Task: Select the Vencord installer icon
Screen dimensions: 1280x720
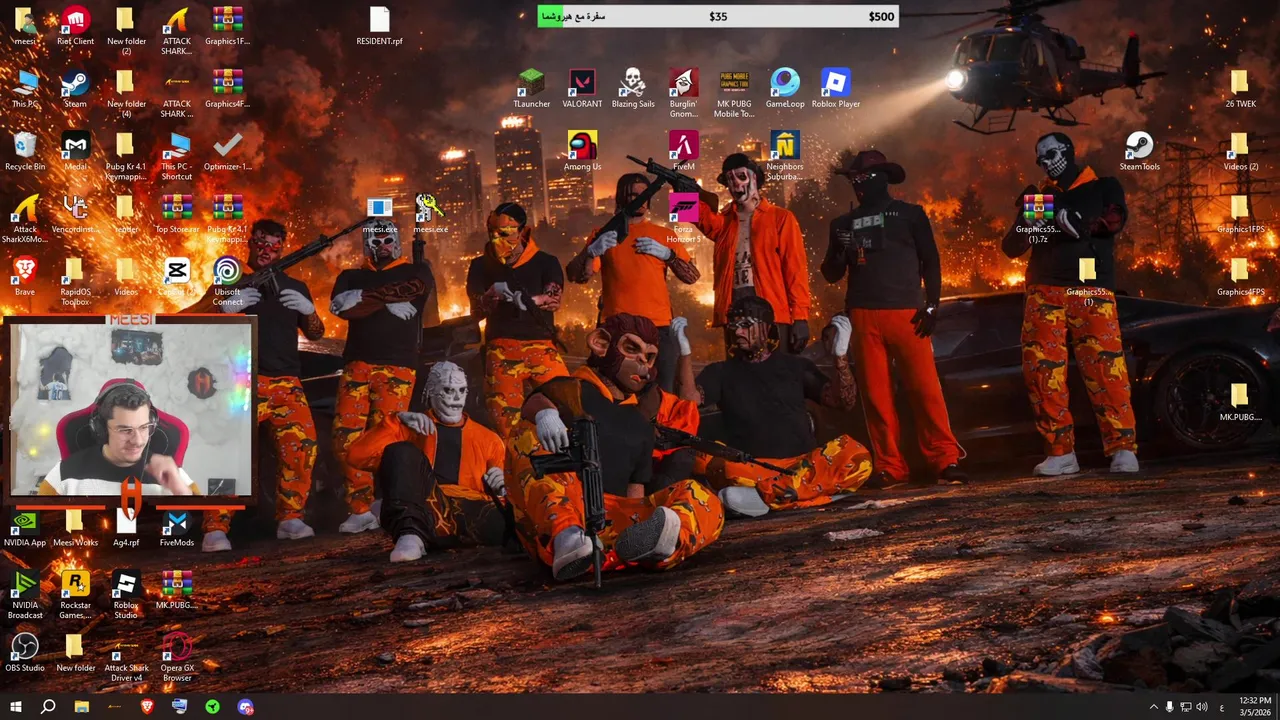Action: (75, 214)
